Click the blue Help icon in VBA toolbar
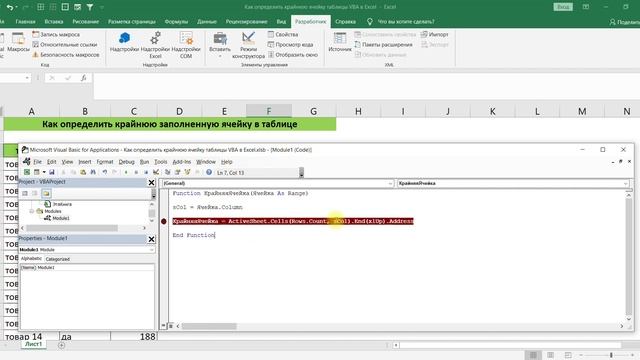 [209, 172]
